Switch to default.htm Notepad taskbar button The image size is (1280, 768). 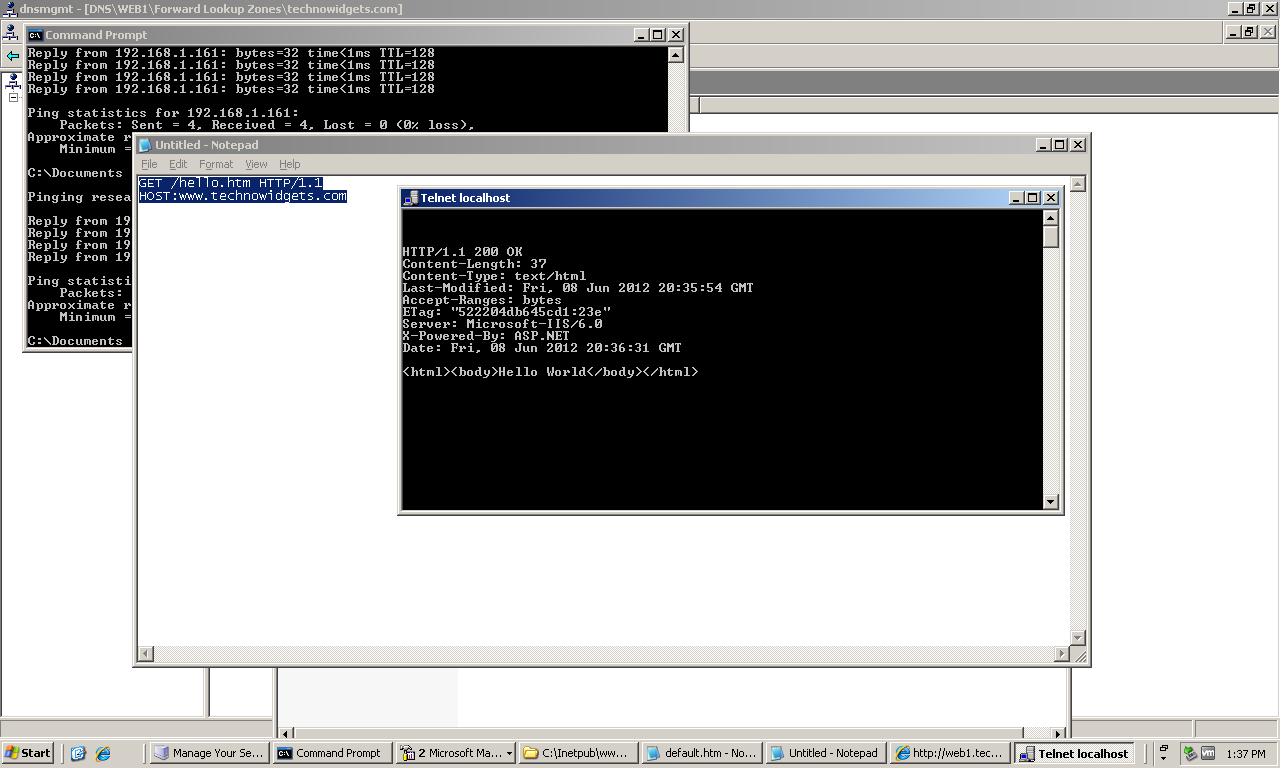701,753
